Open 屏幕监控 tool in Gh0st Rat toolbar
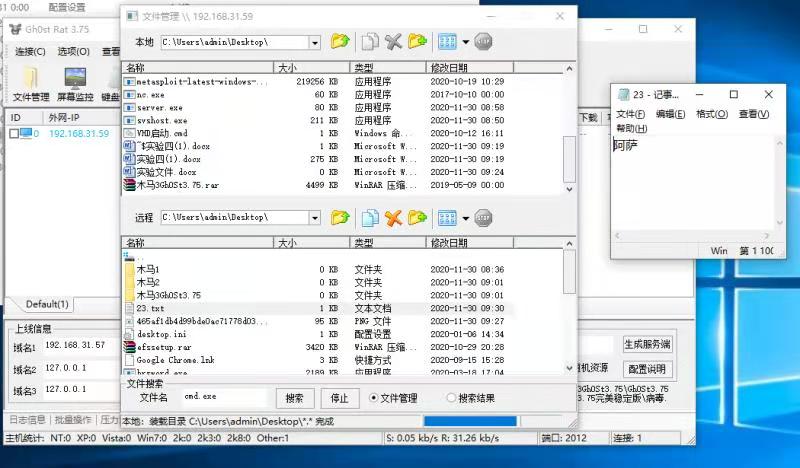 75,84
